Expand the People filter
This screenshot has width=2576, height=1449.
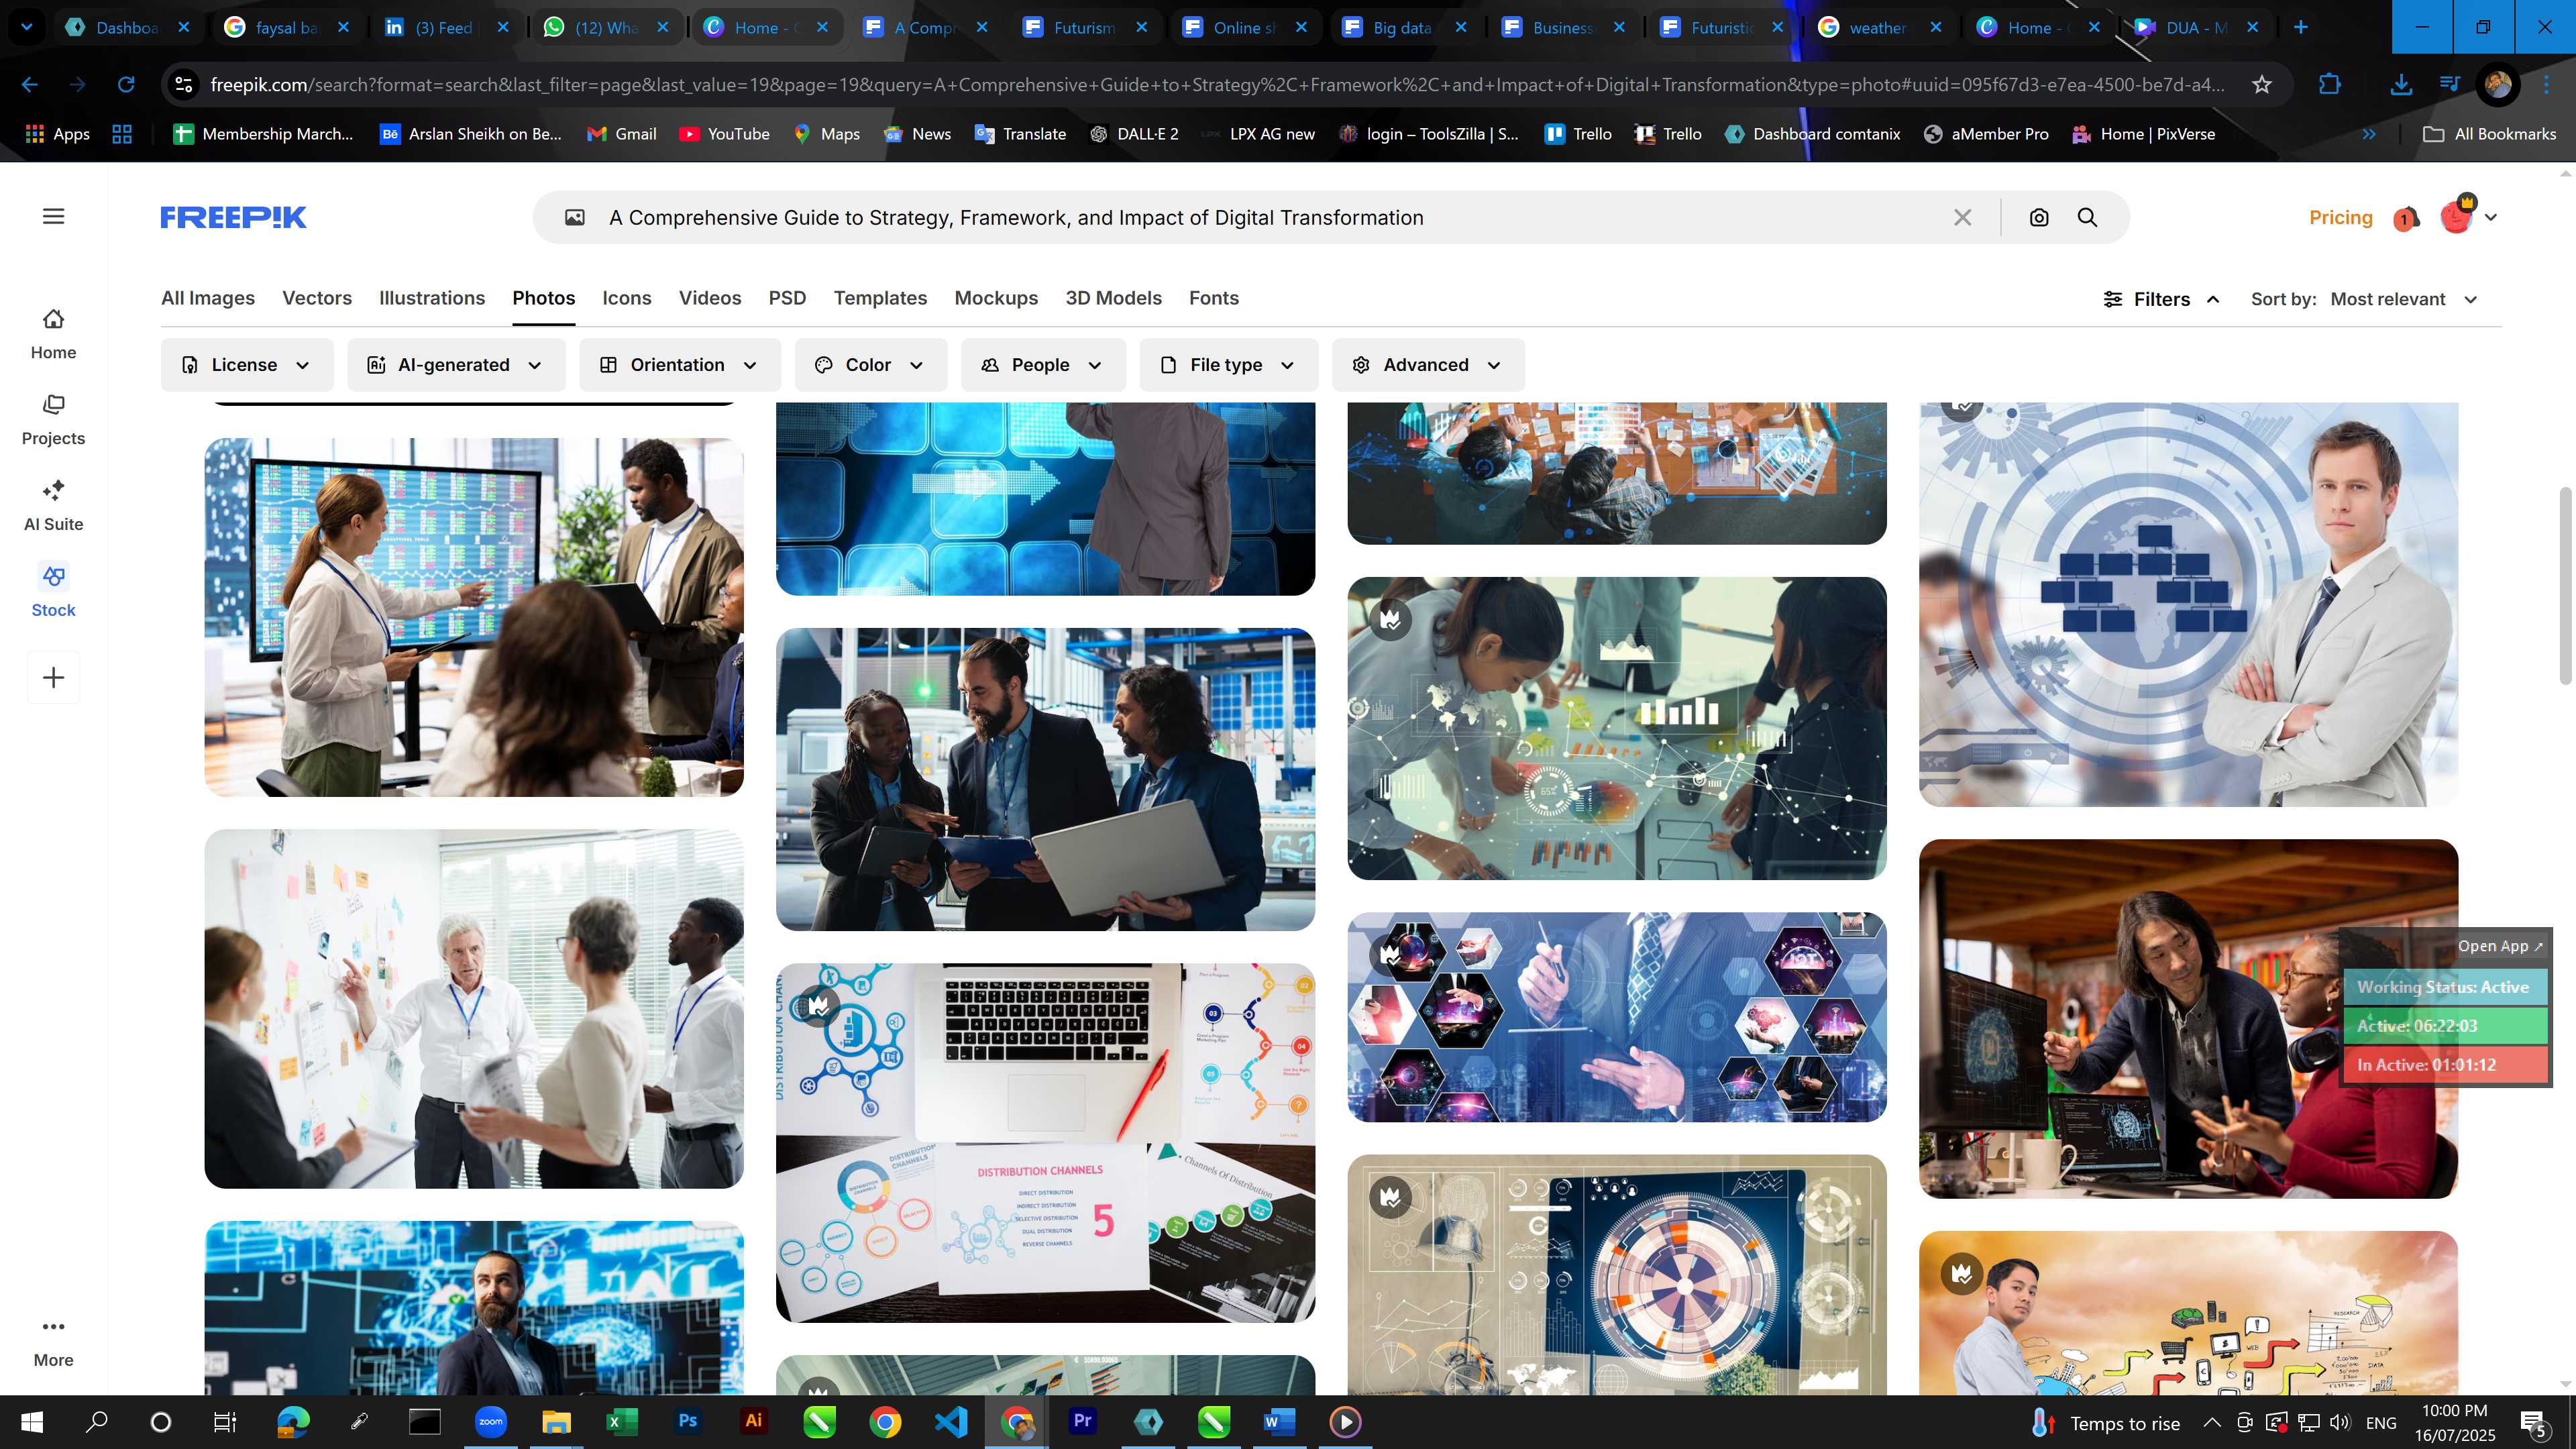point(1043,365)
